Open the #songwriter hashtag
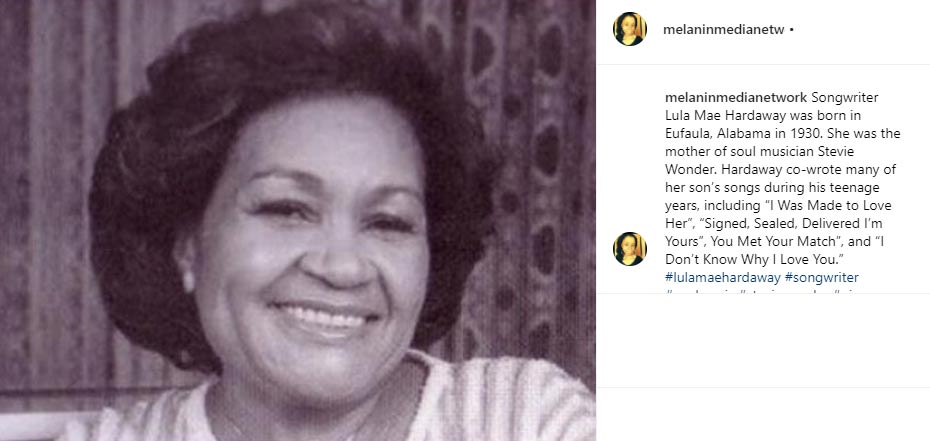This screenshot has height=441, width=930. click(x=821, y=277)
